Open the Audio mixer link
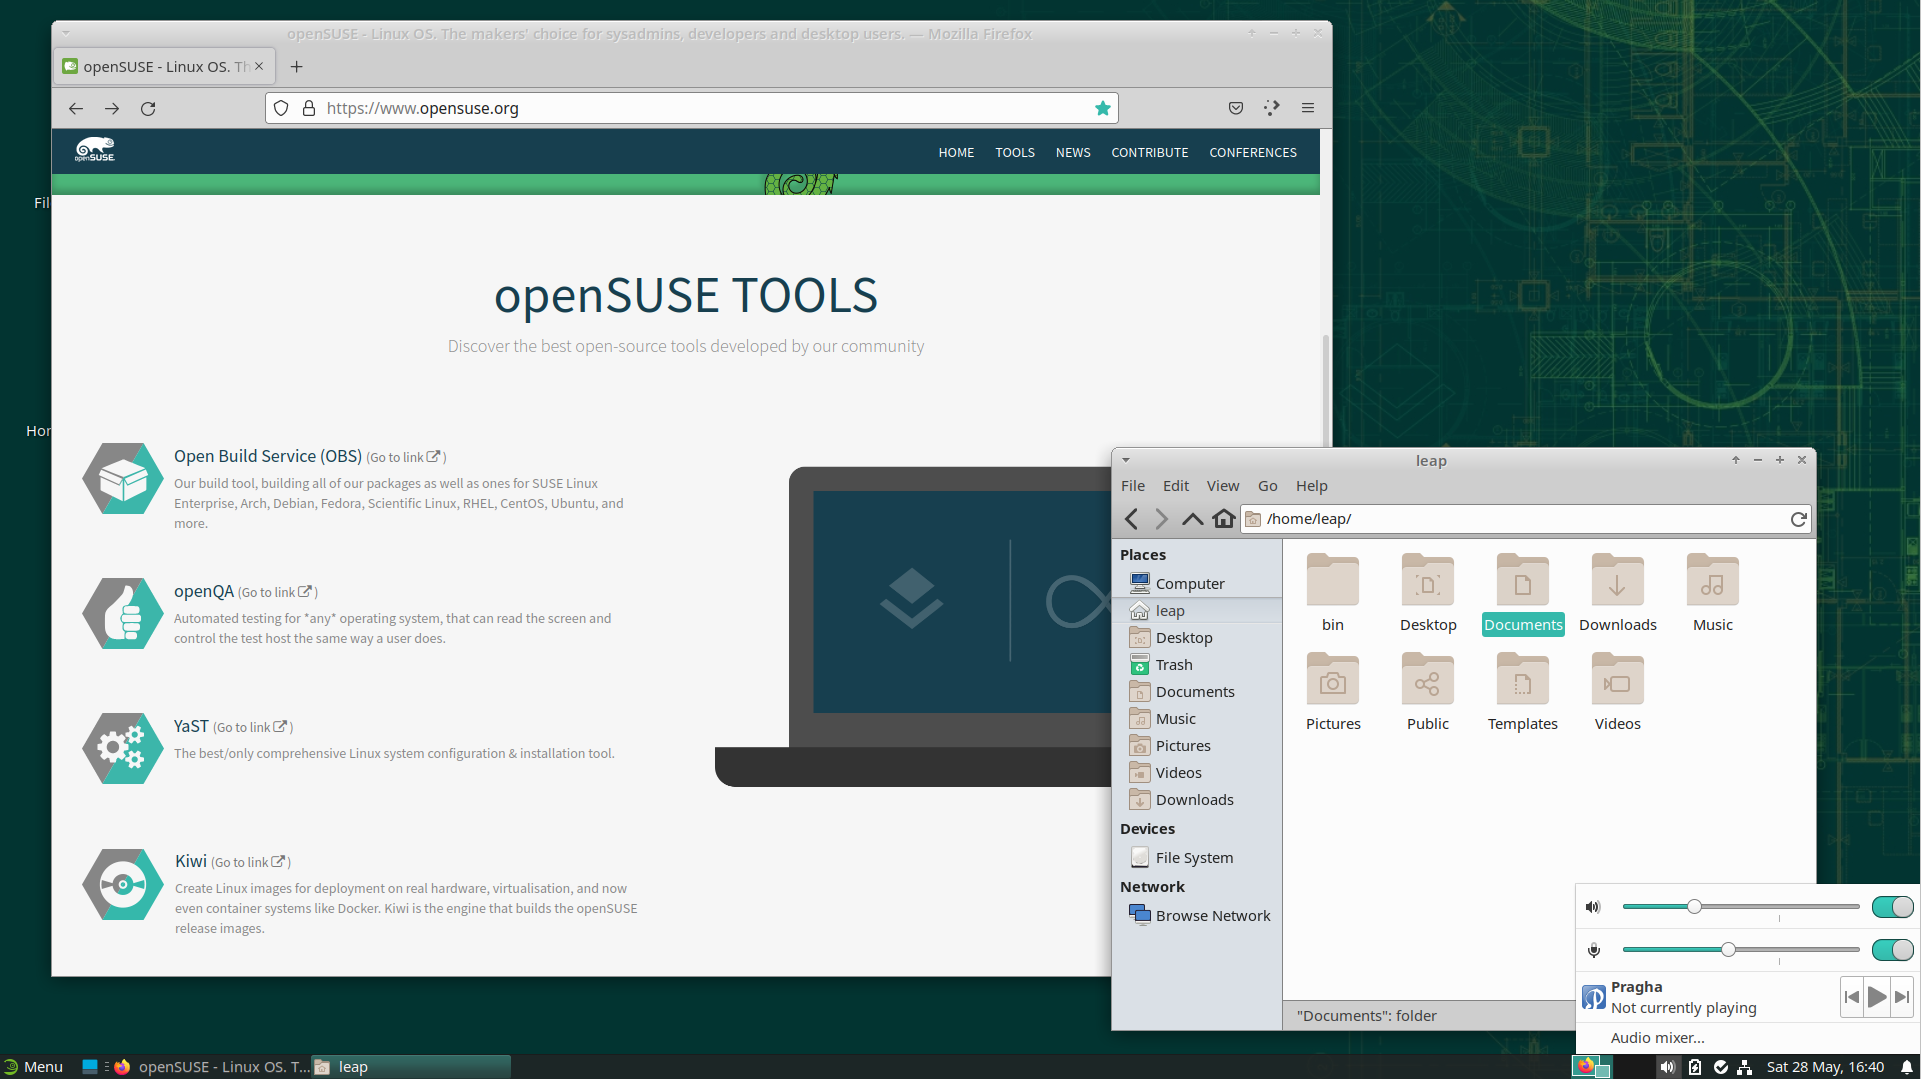The width and height of the screenshot is (1921, 1079). [1657, 1038]
